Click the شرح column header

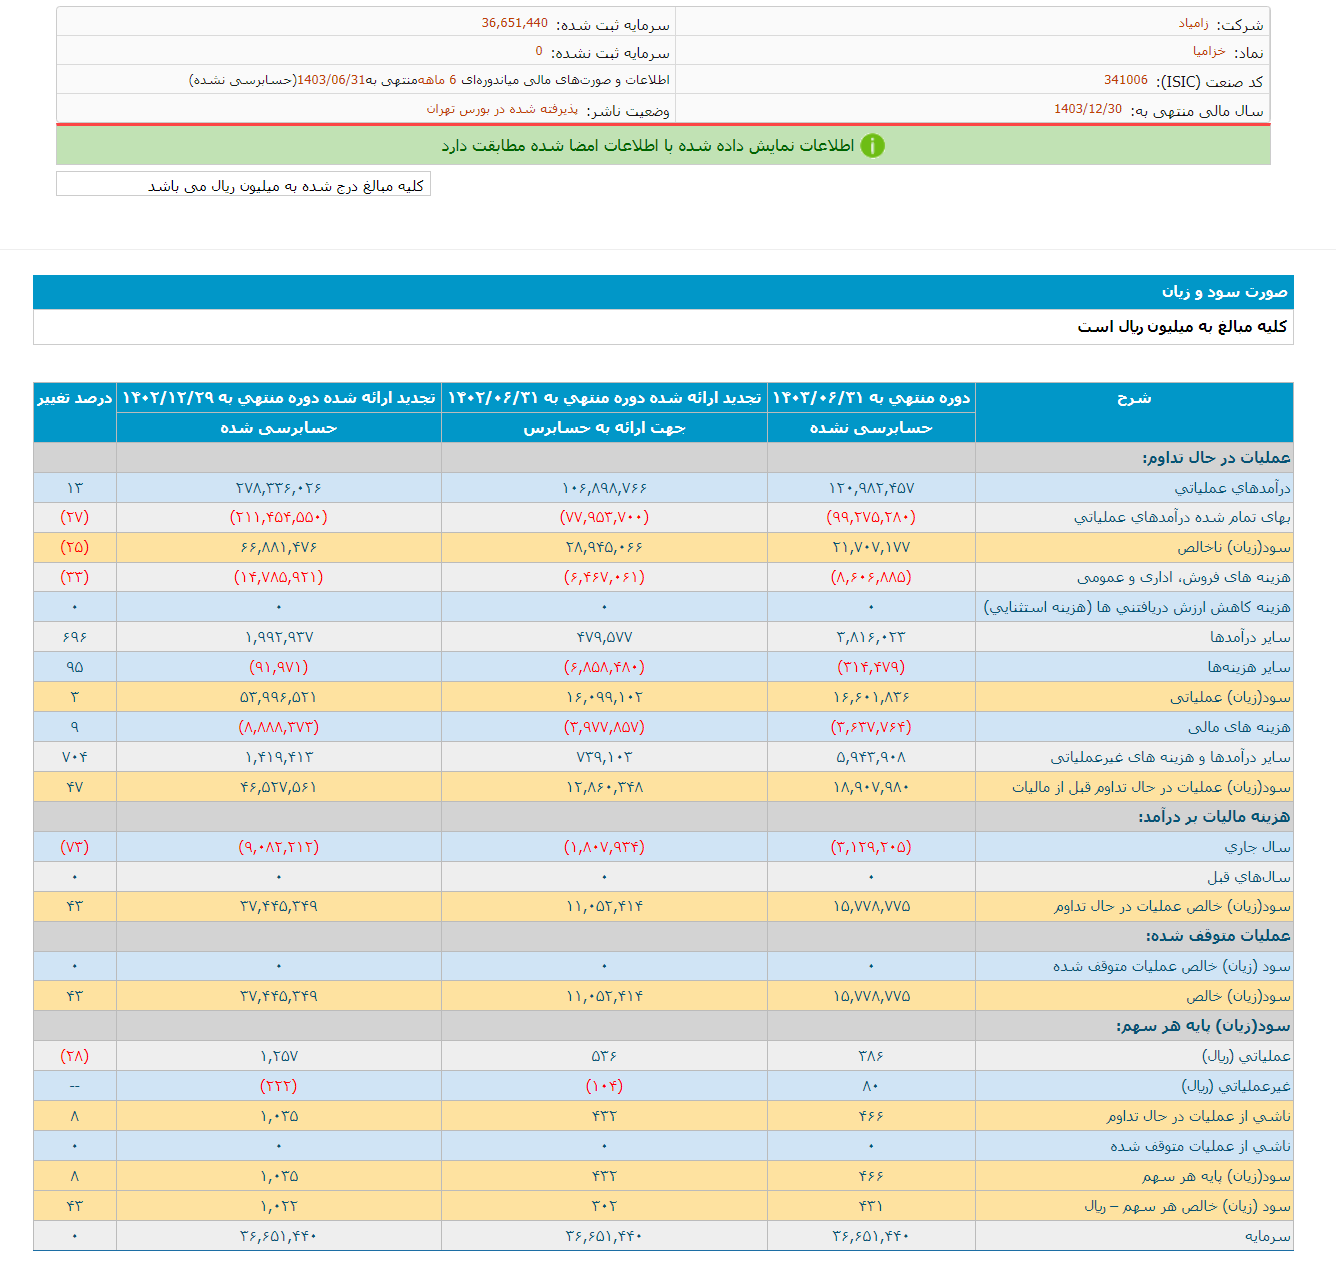[1133, 398]
